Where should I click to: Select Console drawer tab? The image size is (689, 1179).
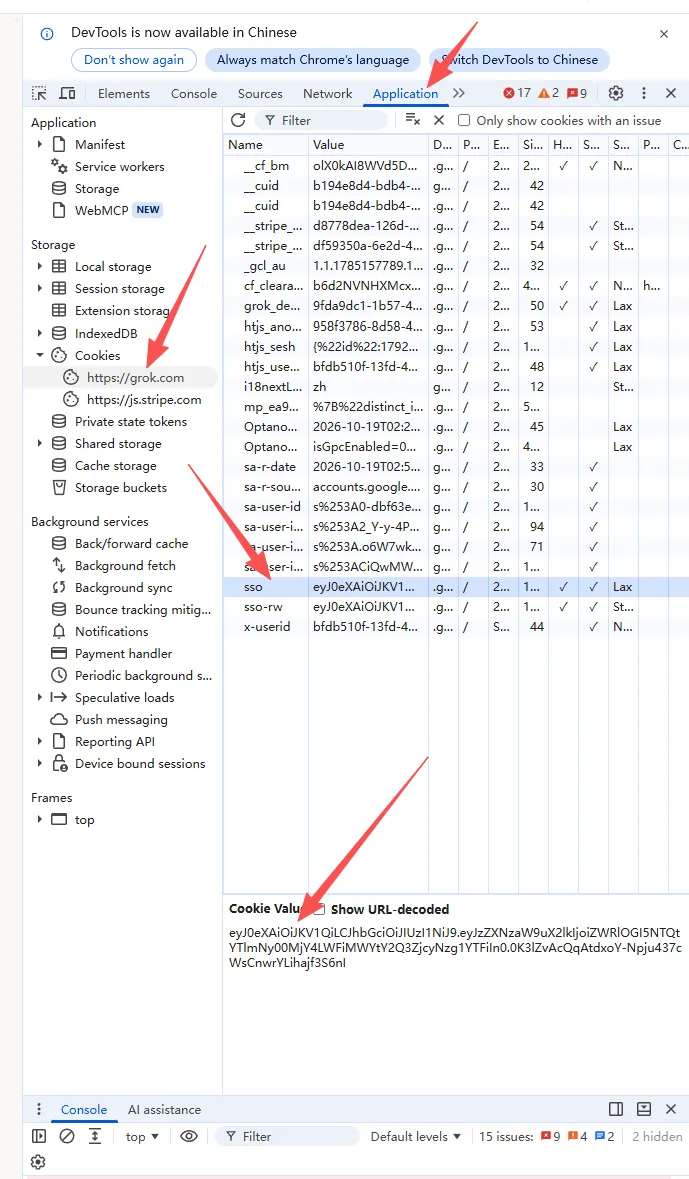click(83, 1109)
